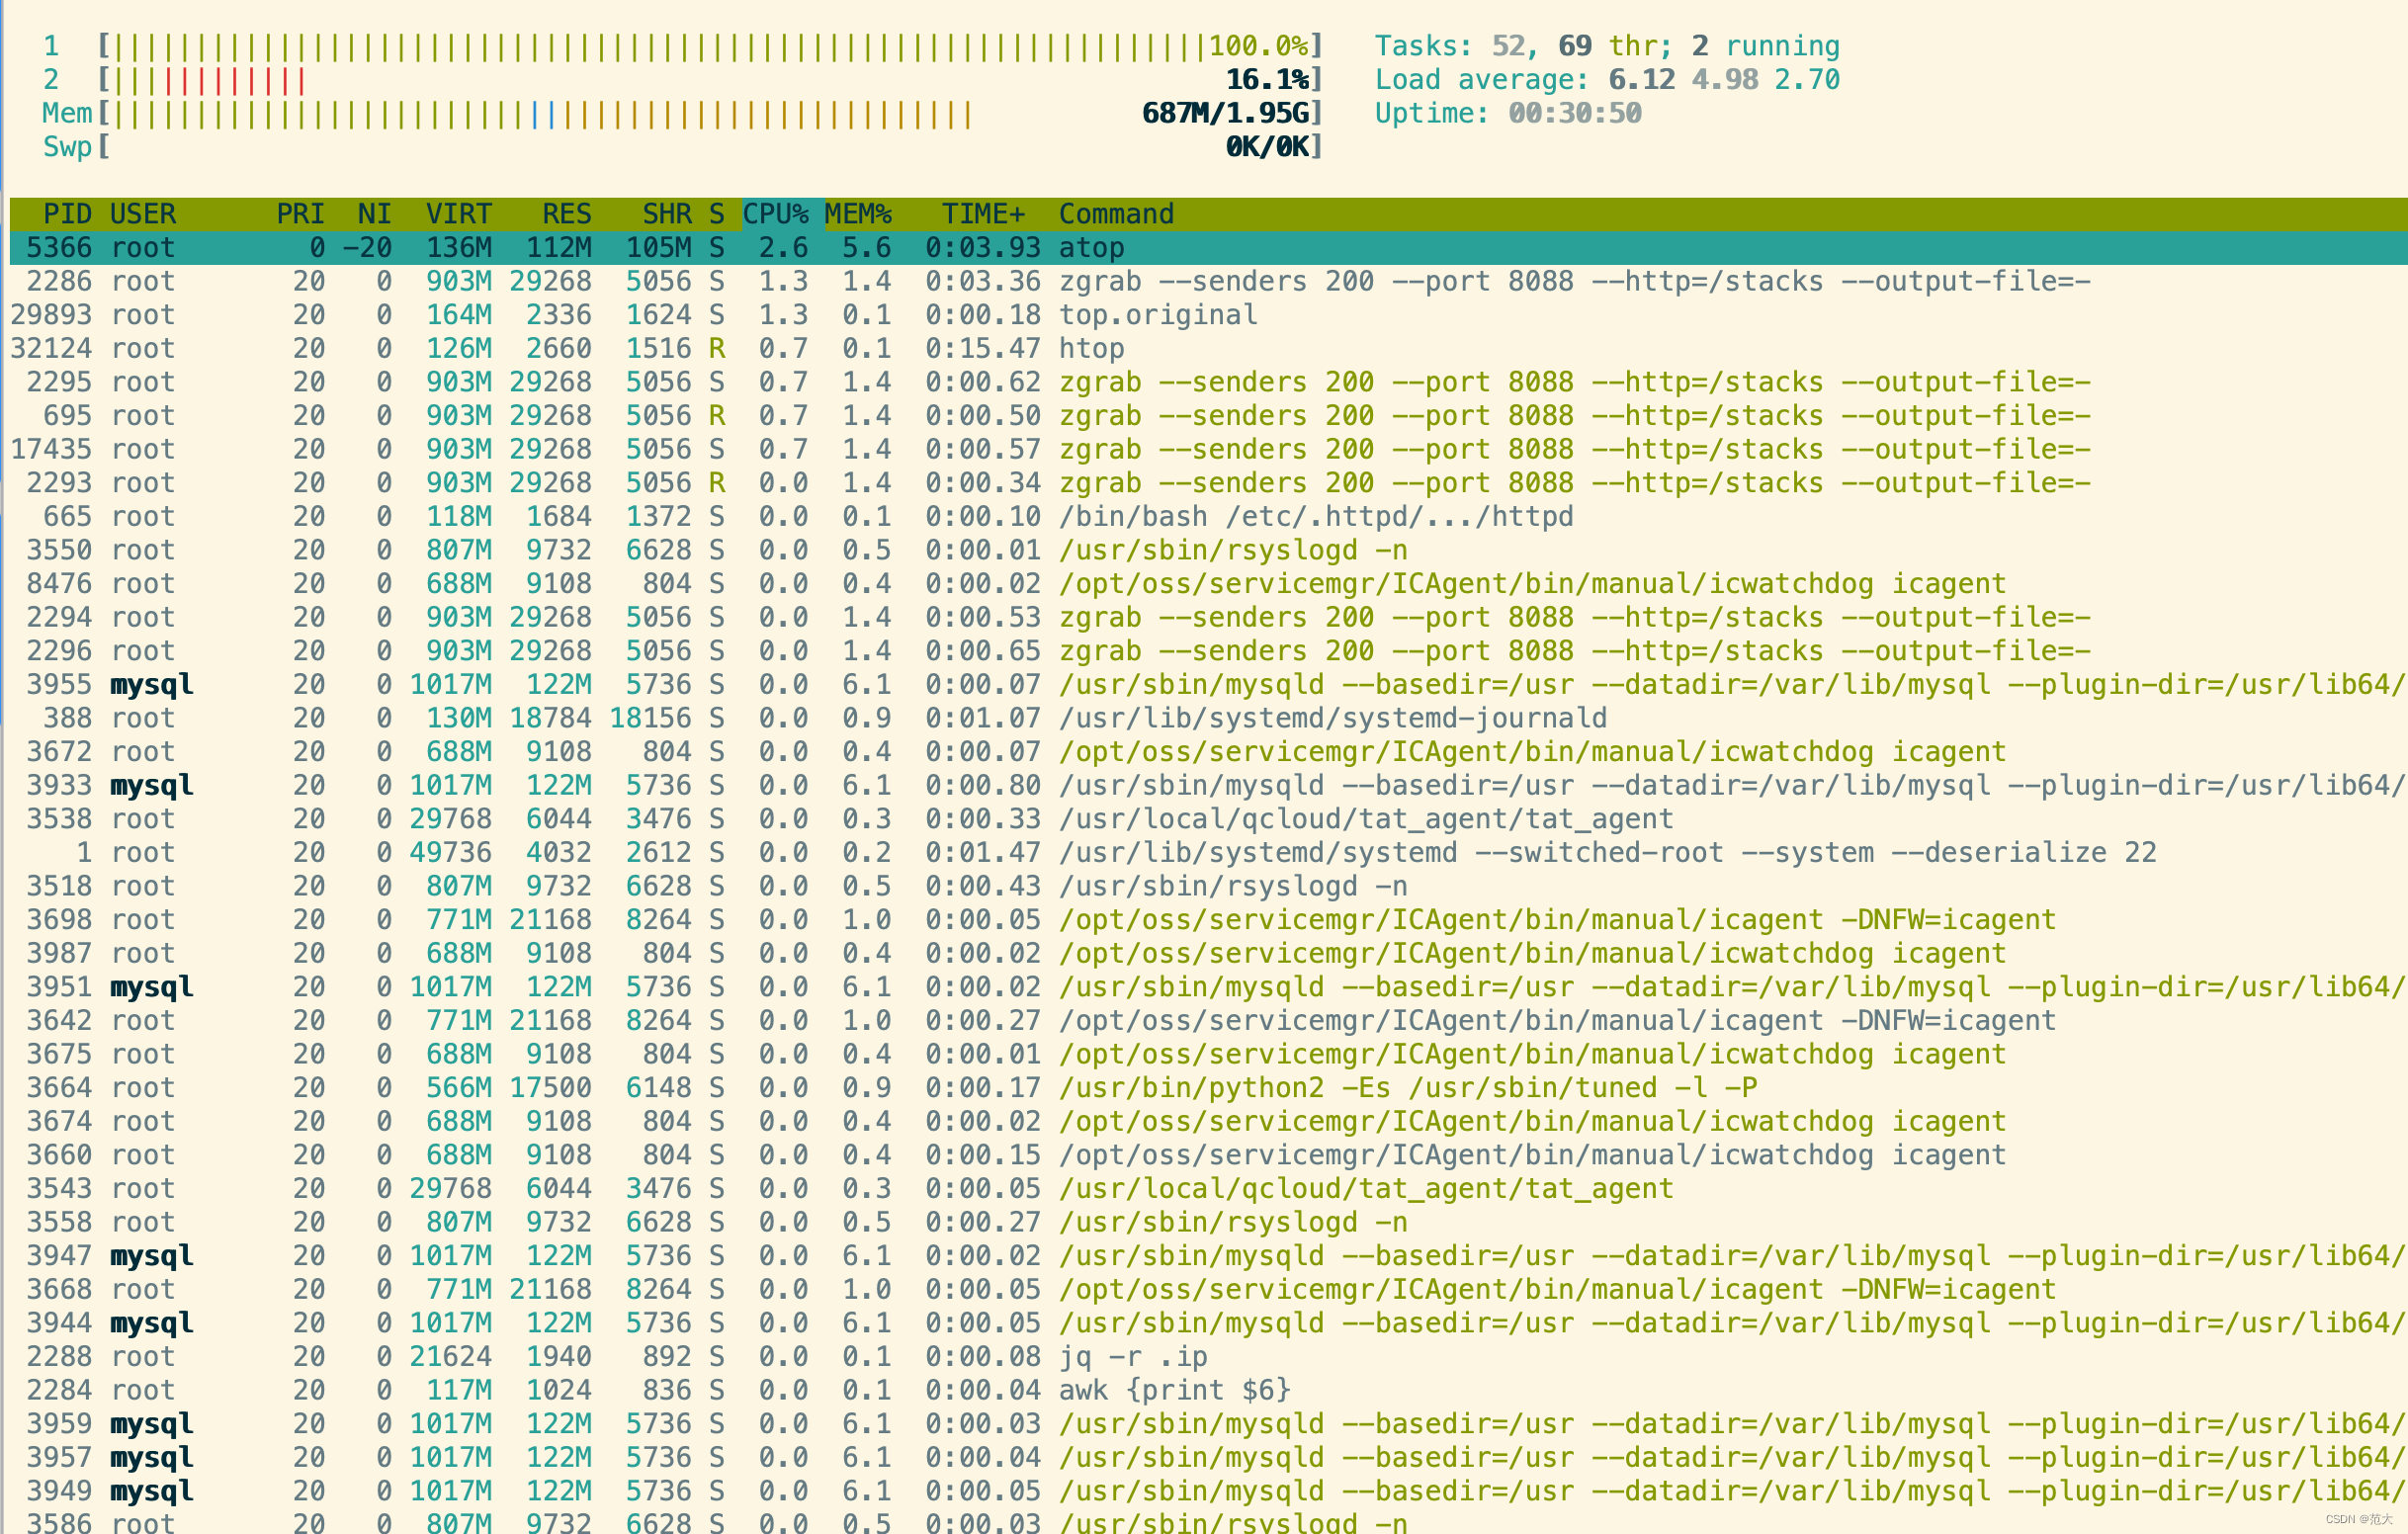Sort by the TIME+ column header

coord(983,214)
